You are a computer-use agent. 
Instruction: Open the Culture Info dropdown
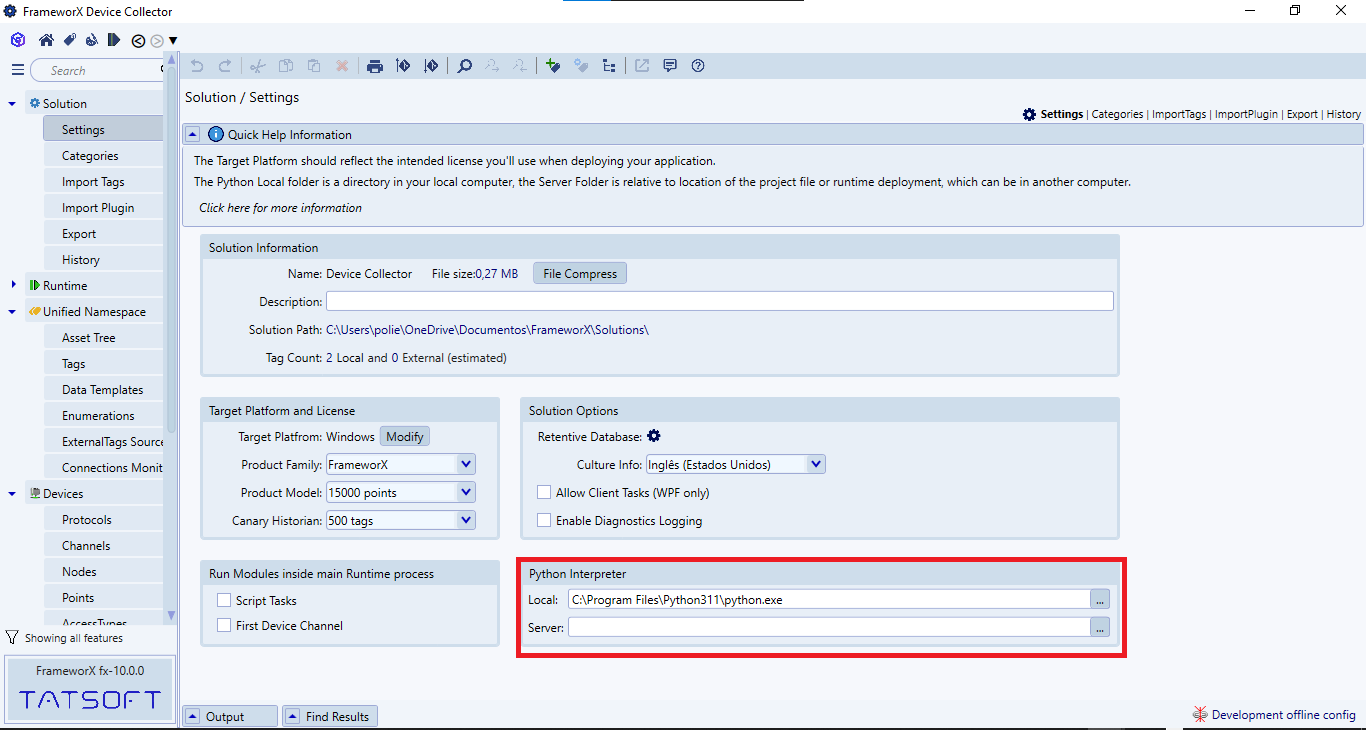pos(815,464)
